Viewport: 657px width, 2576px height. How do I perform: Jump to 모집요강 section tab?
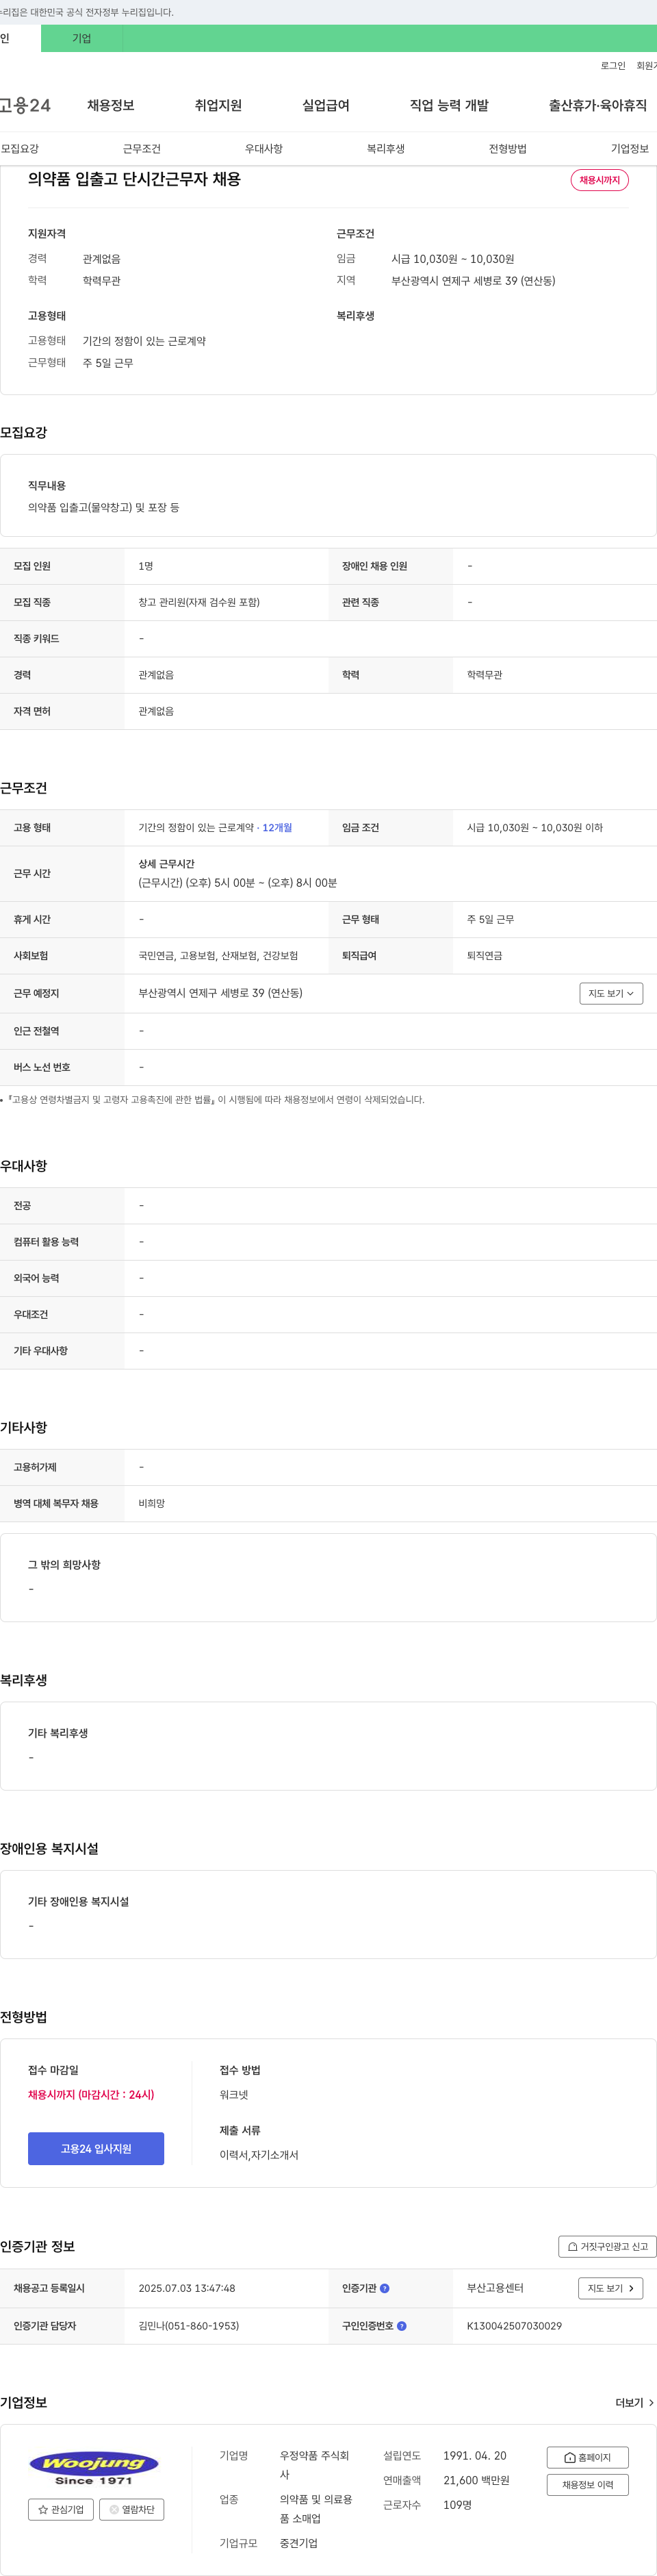tap(20, 149)
